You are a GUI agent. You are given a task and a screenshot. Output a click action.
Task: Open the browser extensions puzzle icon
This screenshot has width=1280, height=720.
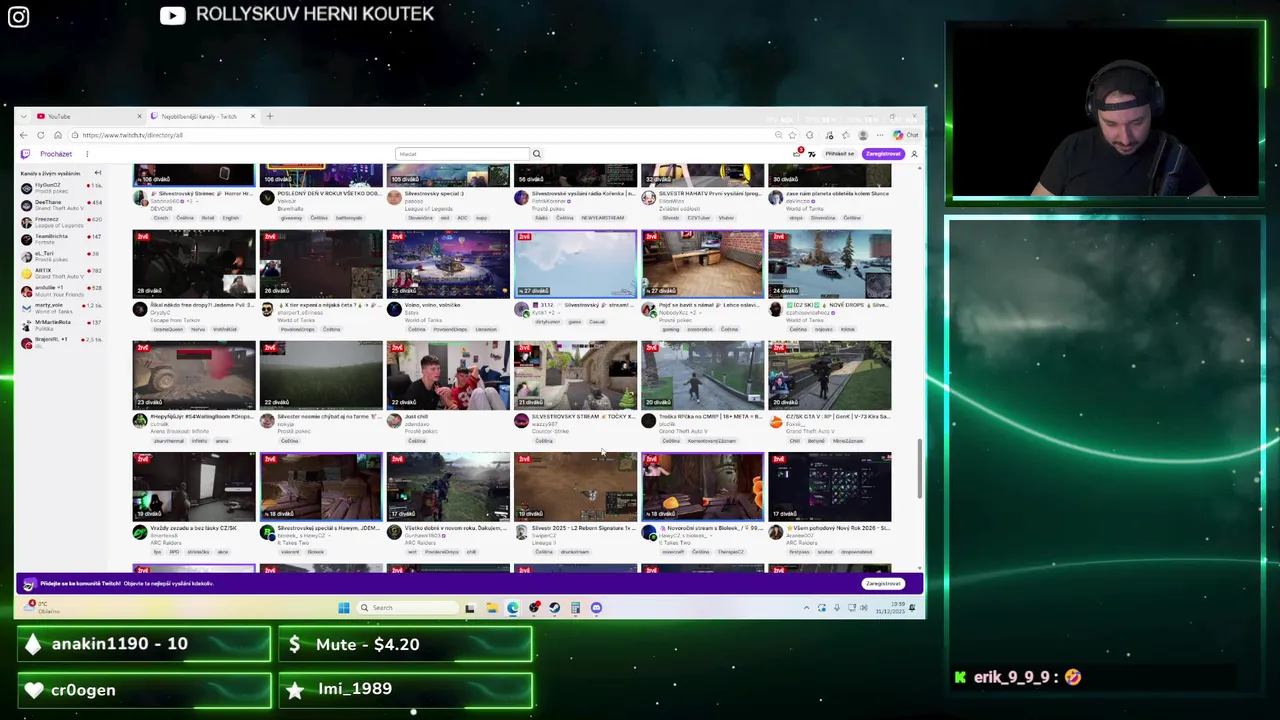click(810, 135)
